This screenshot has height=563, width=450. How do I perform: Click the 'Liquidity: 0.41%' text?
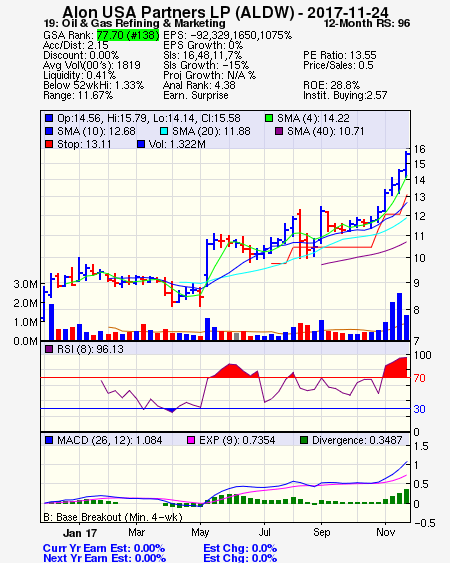pyautogui.click(x=79, y=75)
